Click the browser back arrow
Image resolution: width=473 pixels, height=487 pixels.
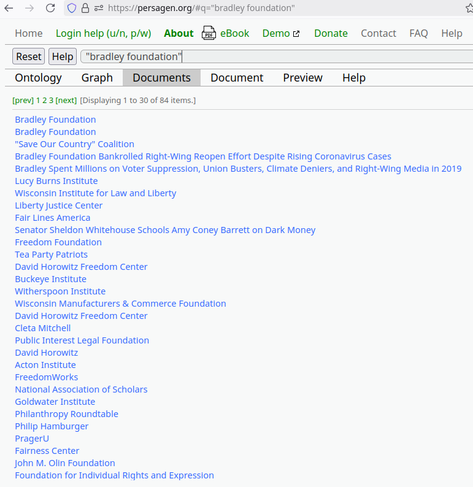point(9,8)
